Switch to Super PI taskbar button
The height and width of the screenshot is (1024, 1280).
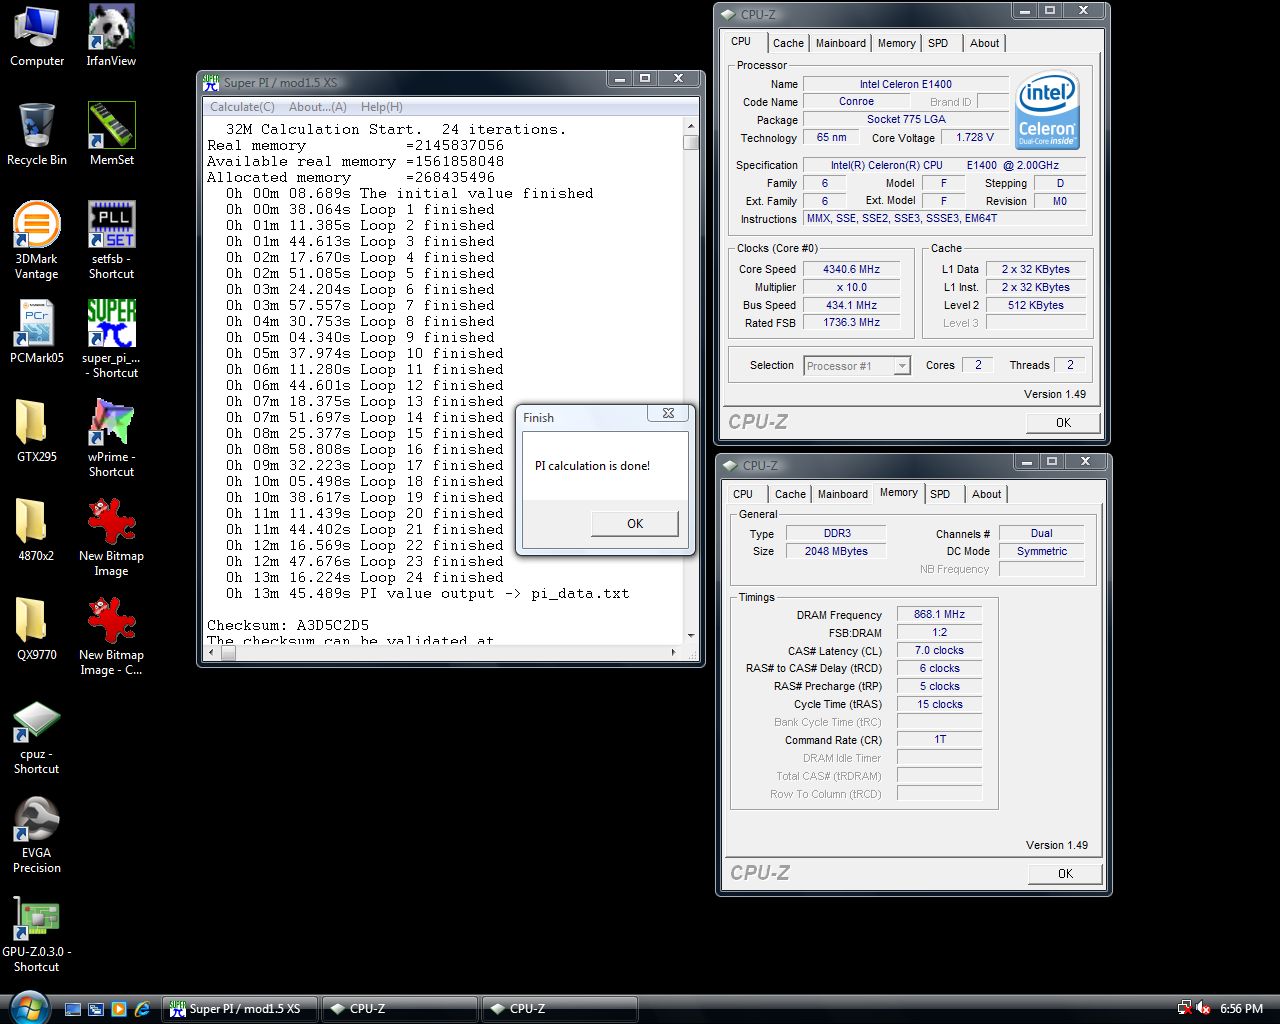[x=240, y=1009]
